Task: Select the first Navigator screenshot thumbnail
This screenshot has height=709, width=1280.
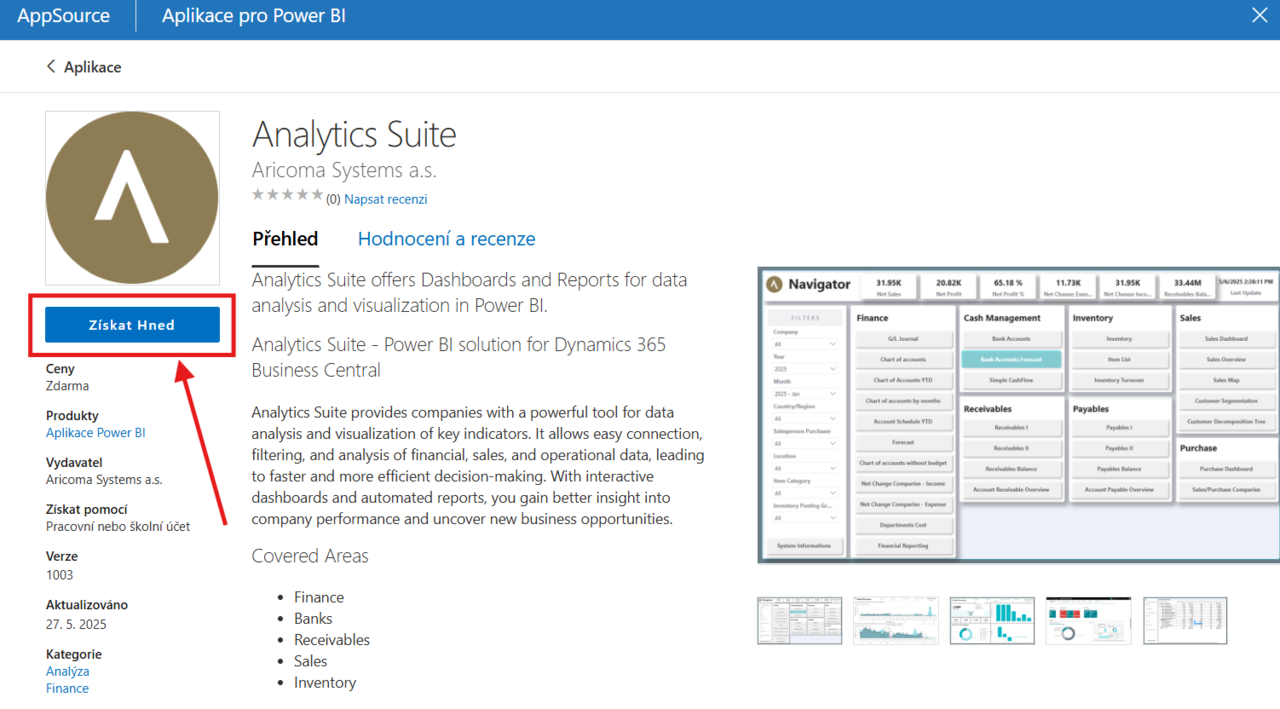Action: point(799,620)
